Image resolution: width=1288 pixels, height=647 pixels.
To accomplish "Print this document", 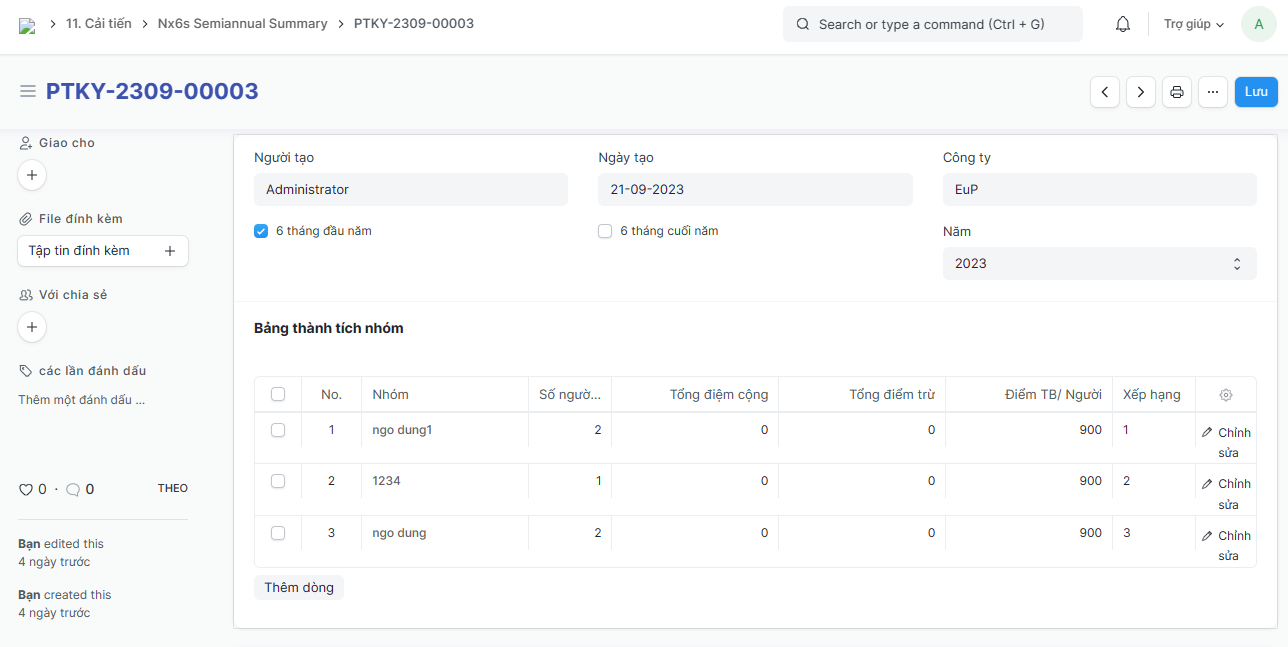I will (x=1177, y=92).
